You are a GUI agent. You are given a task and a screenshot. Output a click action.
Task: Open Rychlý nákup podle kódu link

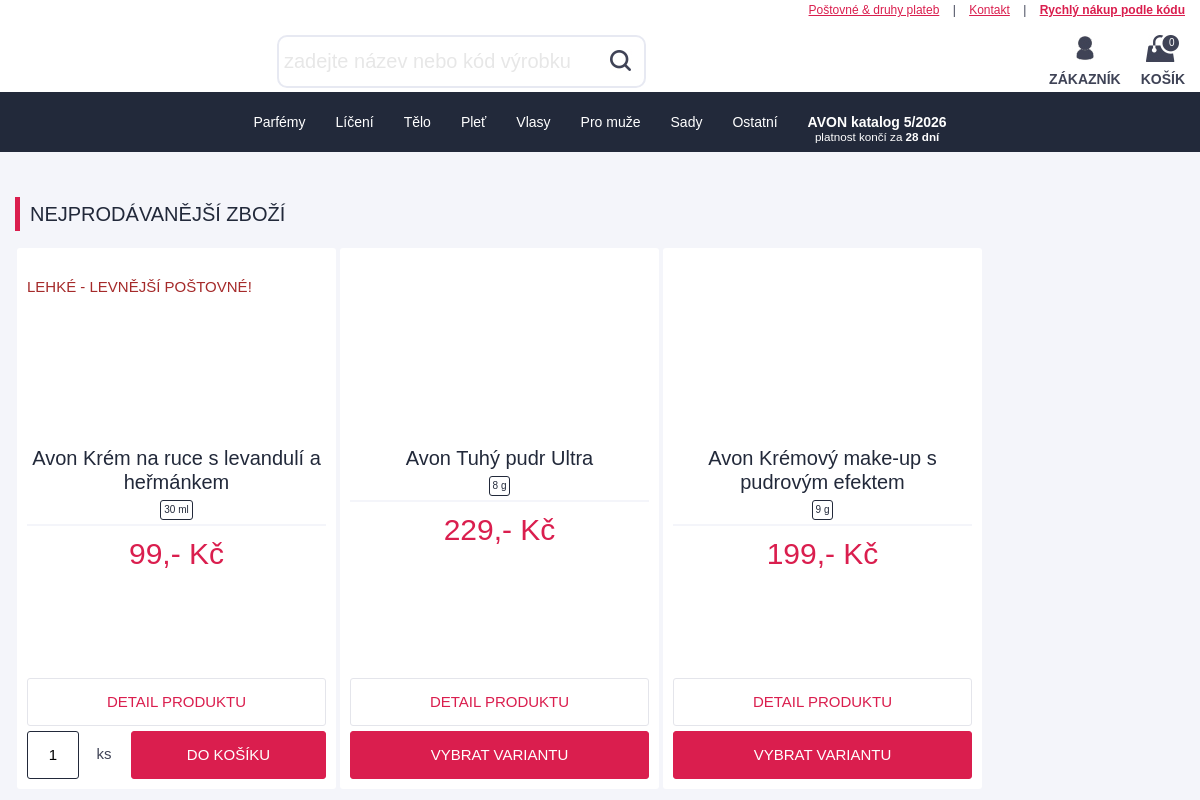(x=1112, y=10)
